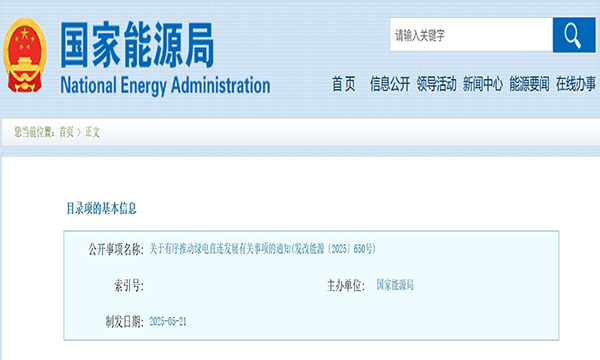Focus the keyword search input field
The image size is (600, 360).
pos(471,35)
